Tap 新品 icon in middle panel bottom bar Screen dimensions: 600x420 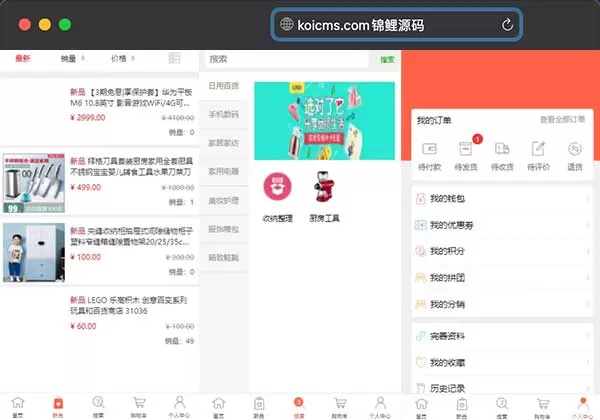259,404
